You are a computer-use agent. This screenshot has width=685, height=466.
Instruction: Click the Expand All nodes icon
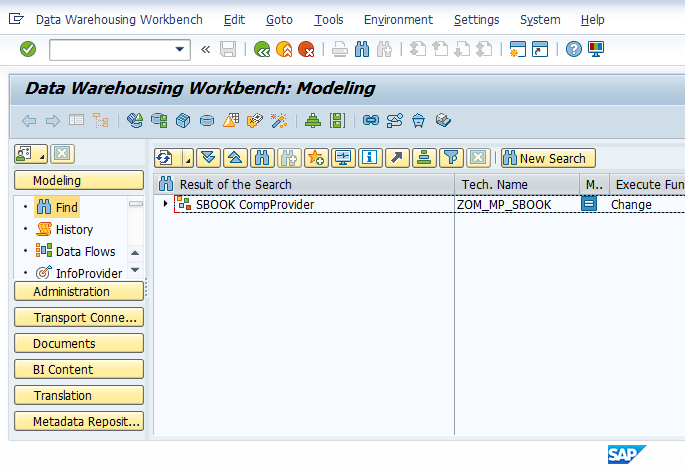tap(208, 158)
